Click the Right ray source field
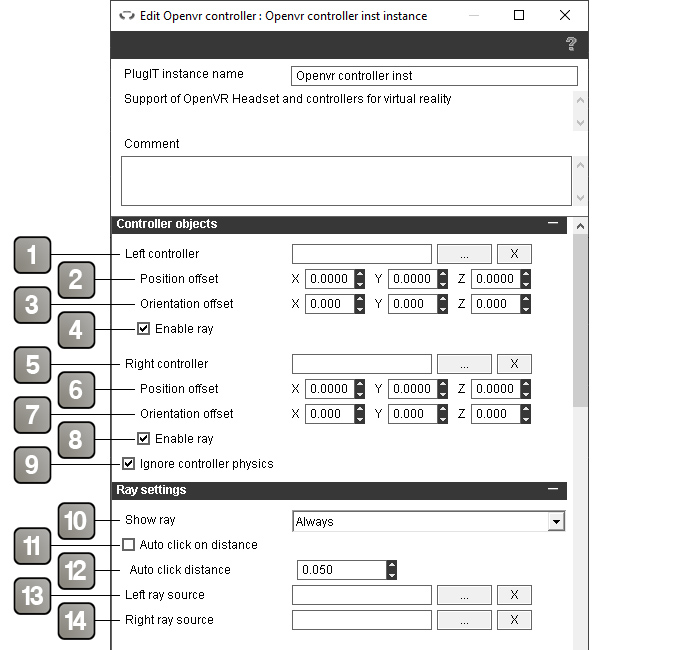 click(362, 620)
